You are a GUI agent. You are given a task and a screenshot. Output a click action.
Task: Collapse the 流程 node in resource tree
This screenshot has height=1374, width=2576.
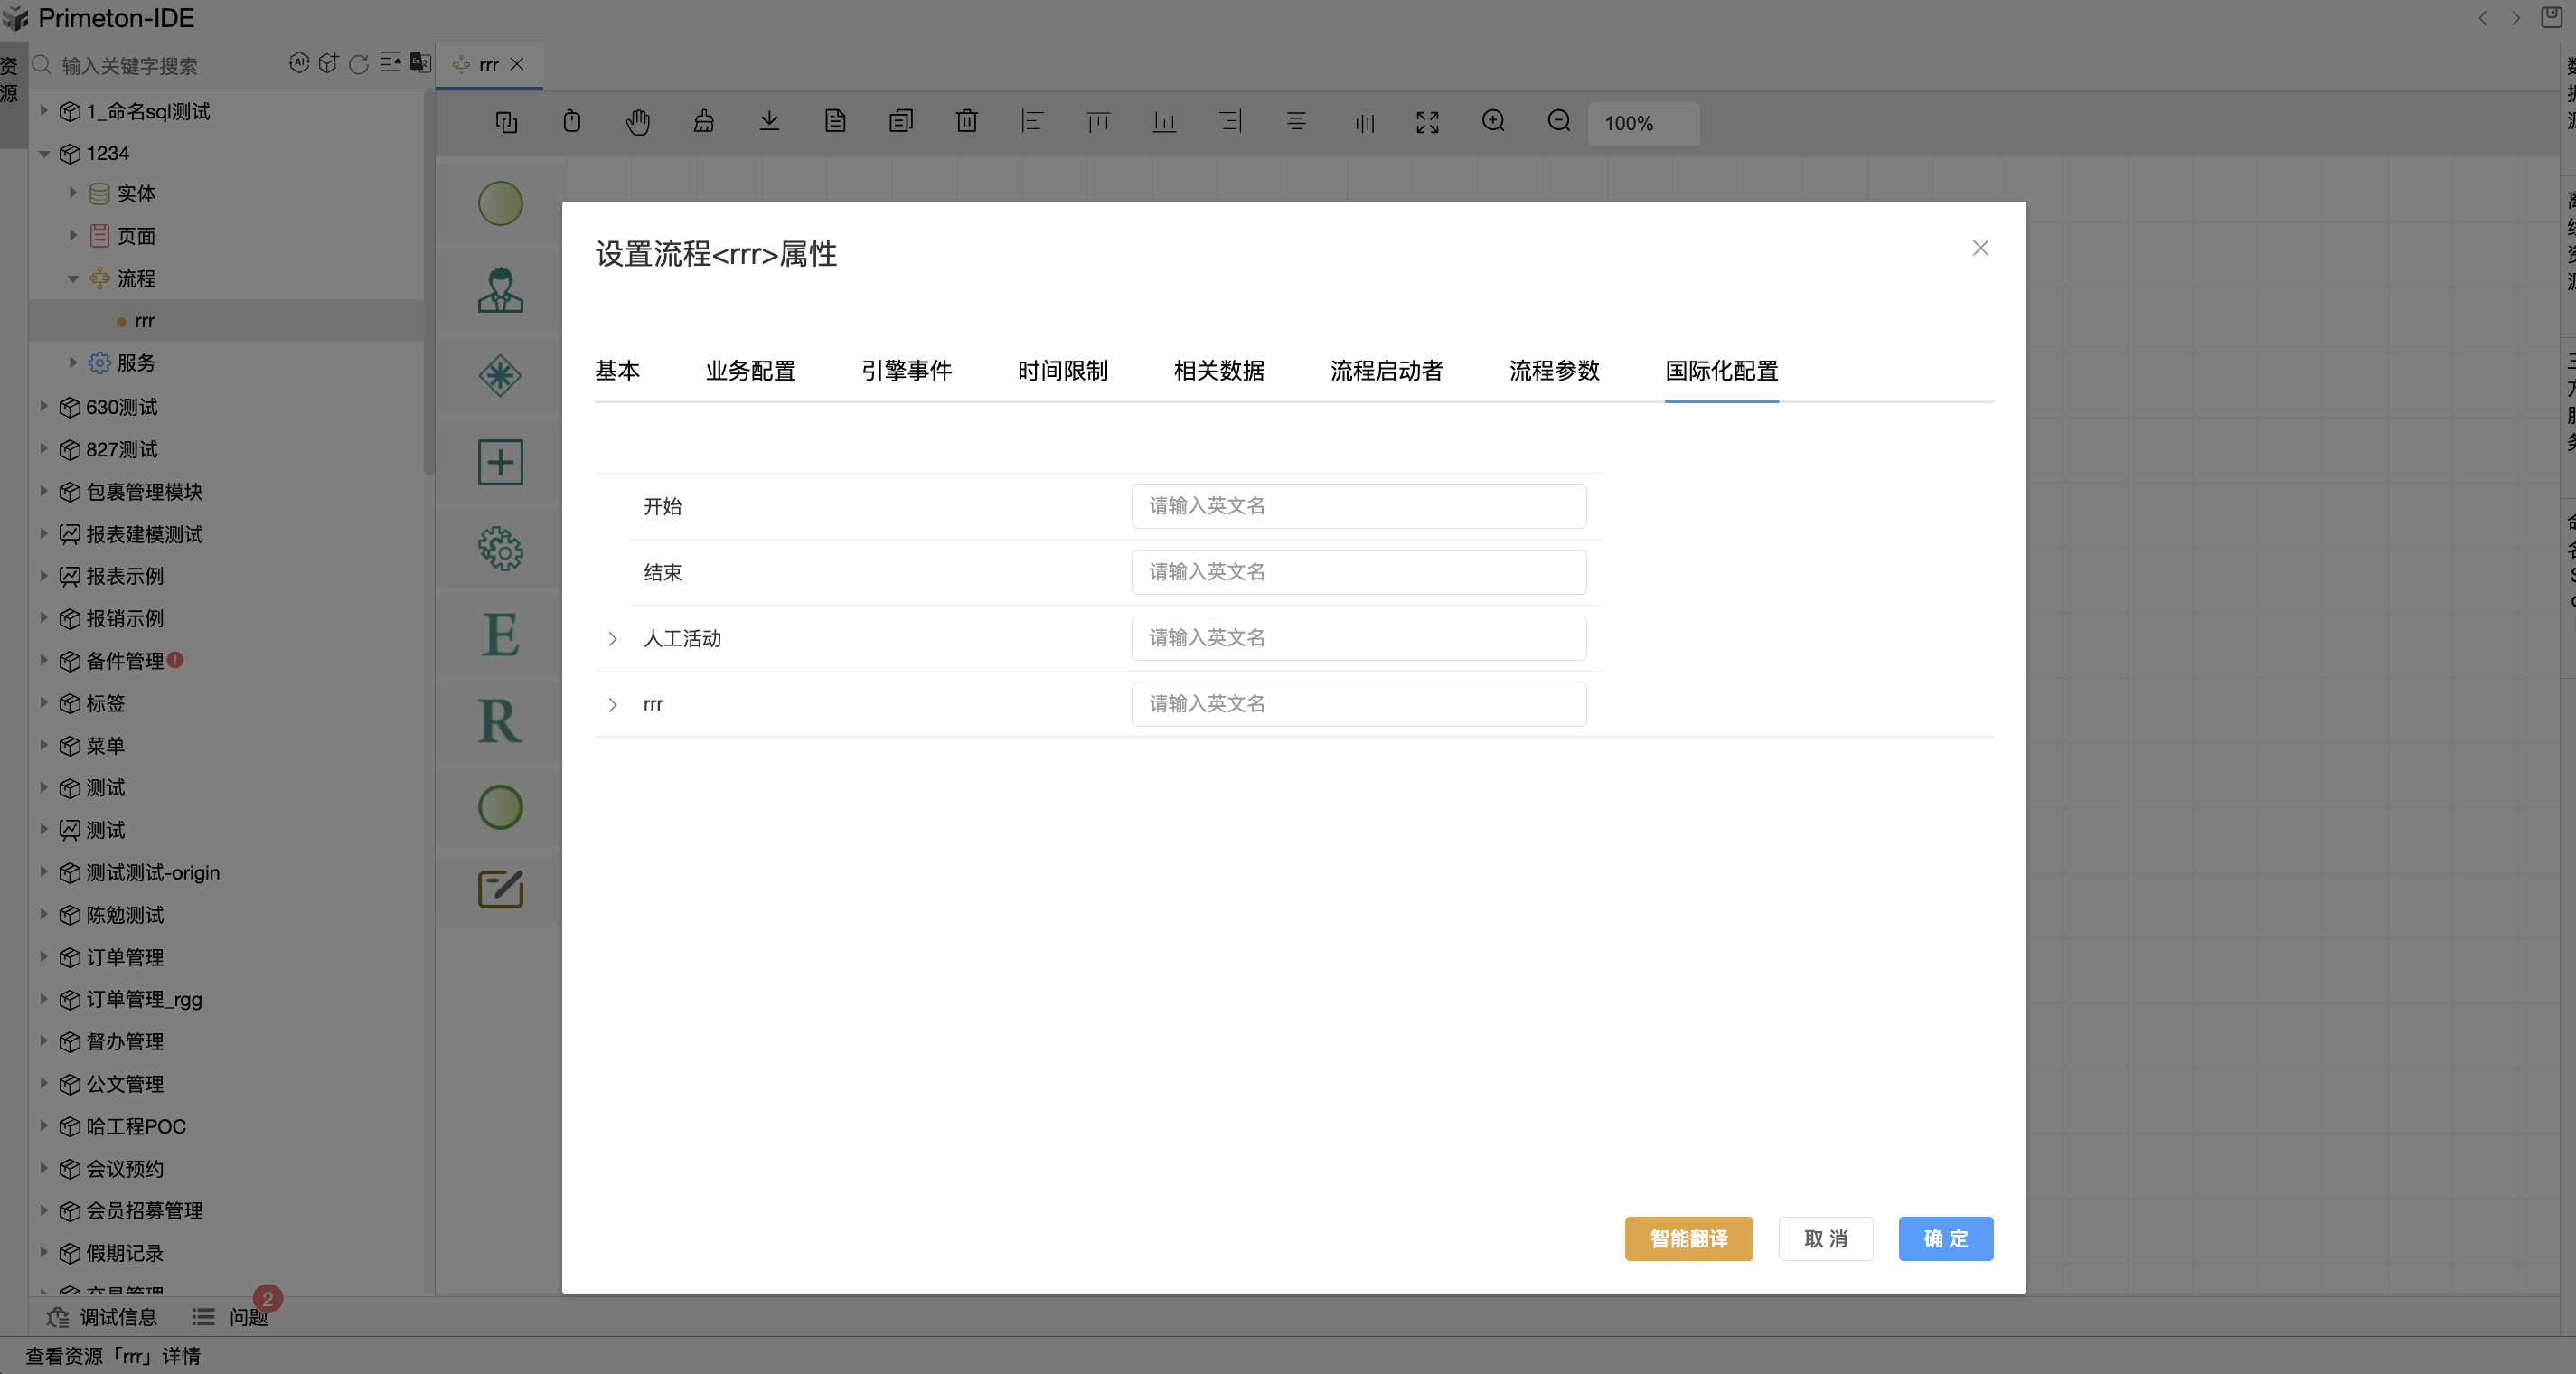click(72, 279)
